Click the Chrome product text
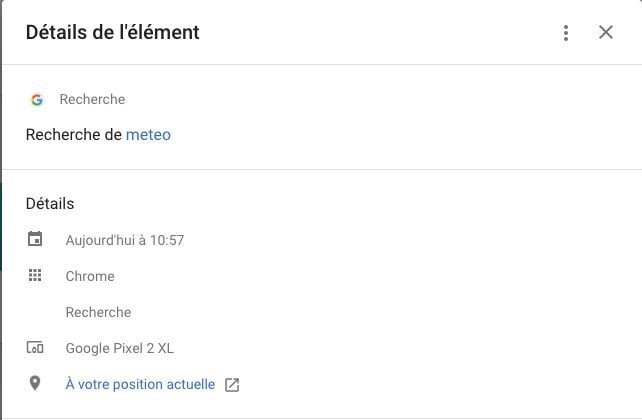 coord(90,276)
